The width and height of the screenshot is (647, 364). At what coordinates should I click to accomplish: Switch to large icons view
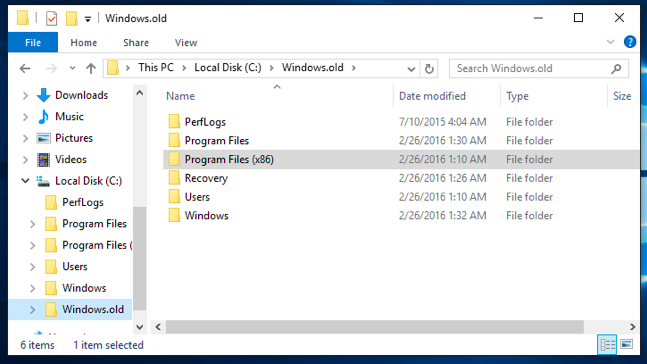pyautogui.click(x=626, y=344)
